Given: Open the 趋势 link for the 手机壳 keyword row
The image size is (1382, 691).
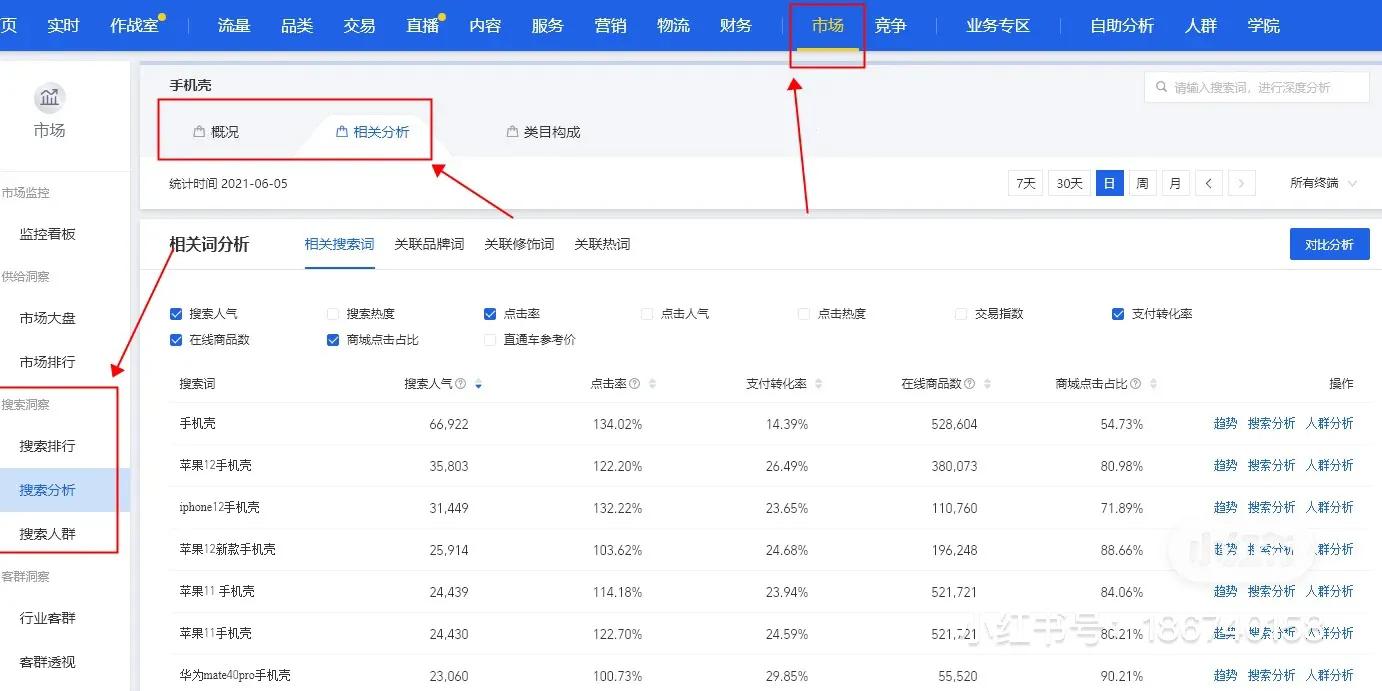Looking at the screenshot, I should pyautogui.click(x=1225, y=423).
